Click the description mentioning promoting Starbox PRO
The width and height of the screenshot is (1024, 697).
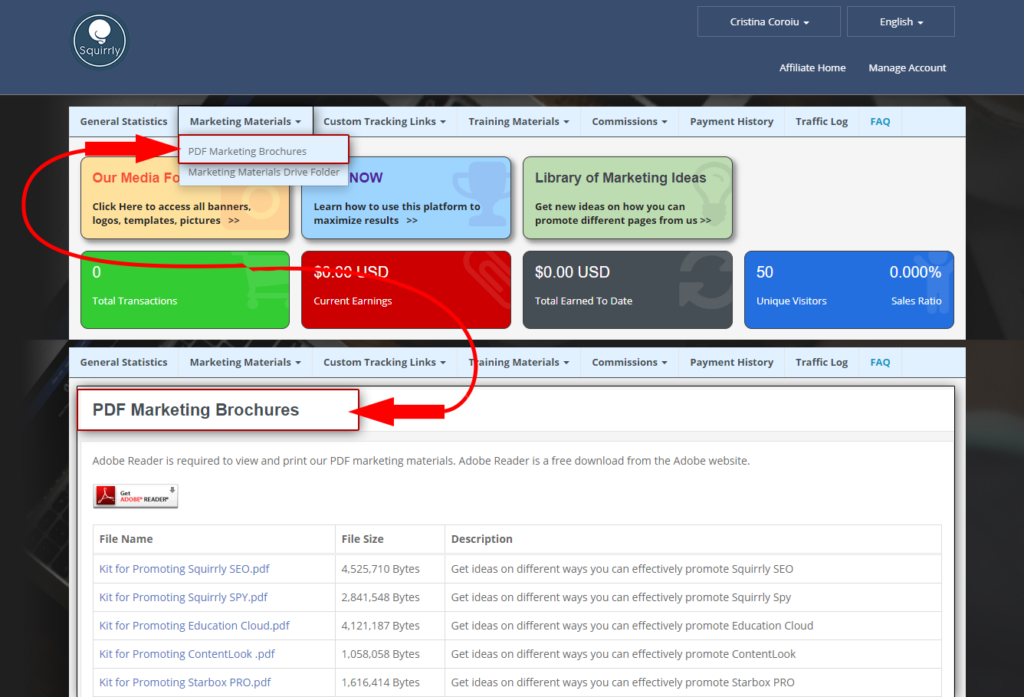tap(623, 683)
